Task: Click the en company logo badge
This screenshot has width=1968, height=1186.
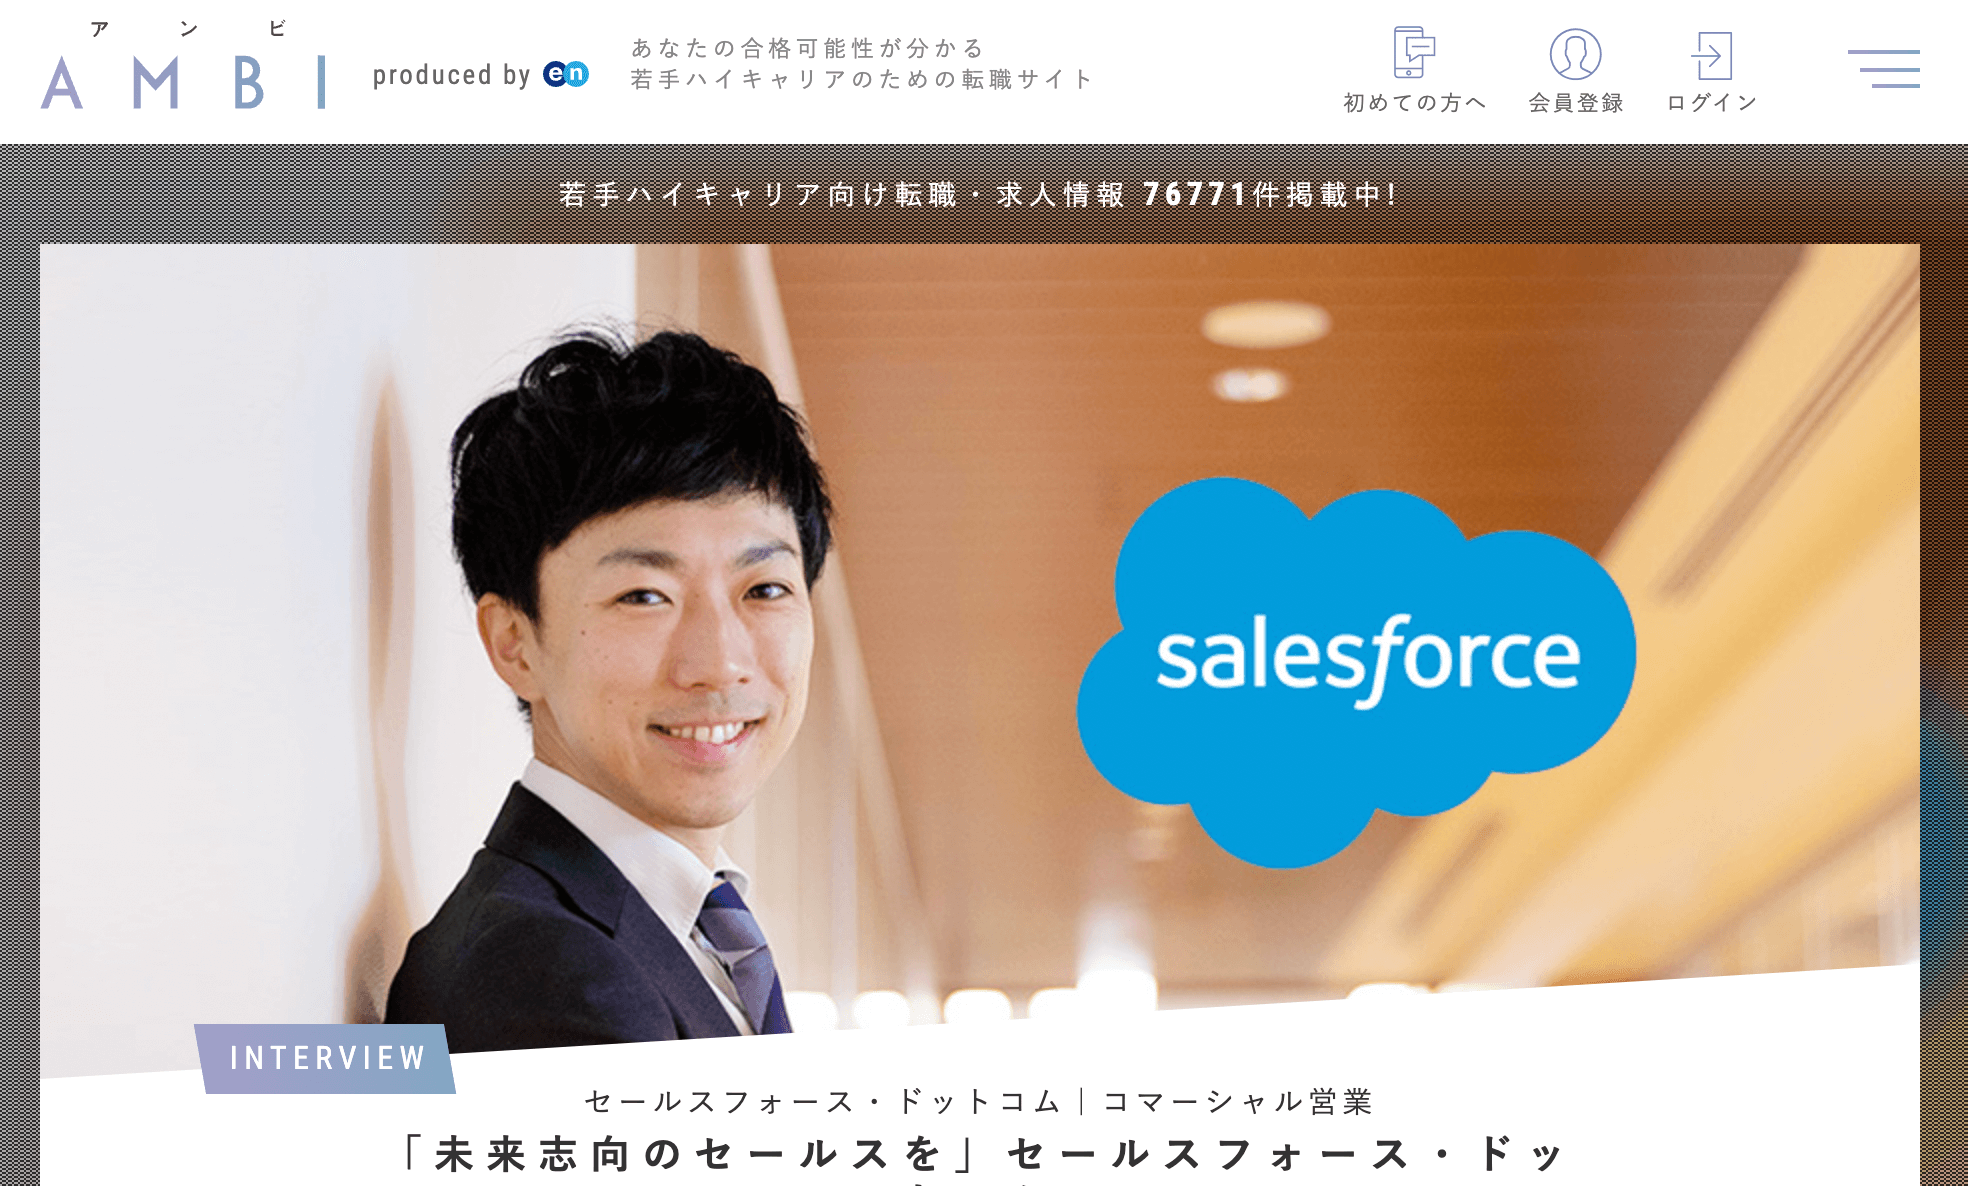Action: 566,74
